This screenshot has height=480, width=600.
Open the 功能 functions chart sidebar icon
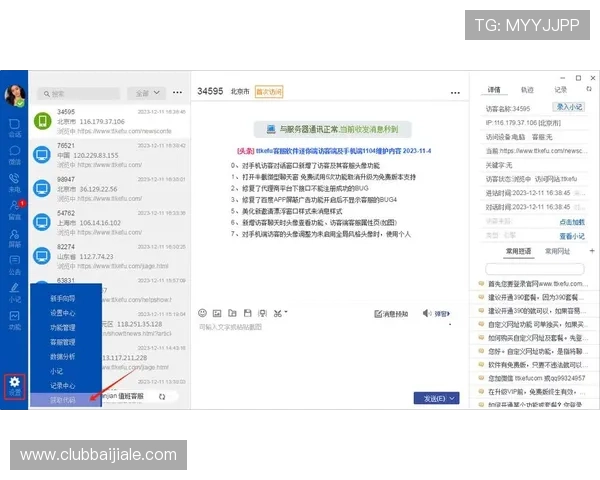pos(15,321)
